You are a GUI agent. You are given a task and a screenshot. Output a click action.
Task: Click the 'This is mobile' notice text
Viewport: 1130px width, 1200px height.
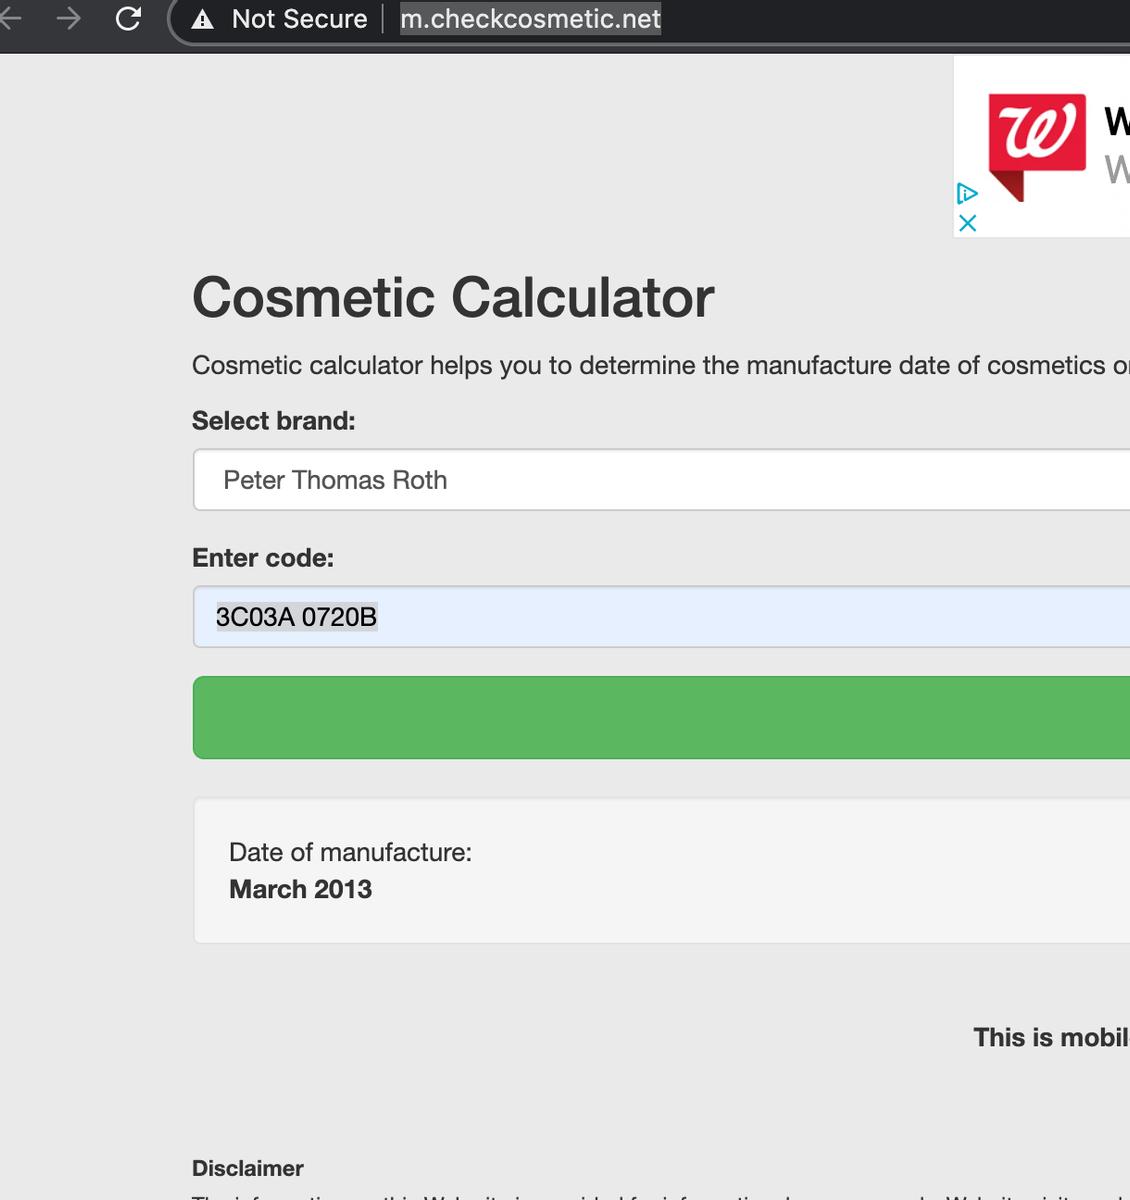[x=1050, y=1037]
